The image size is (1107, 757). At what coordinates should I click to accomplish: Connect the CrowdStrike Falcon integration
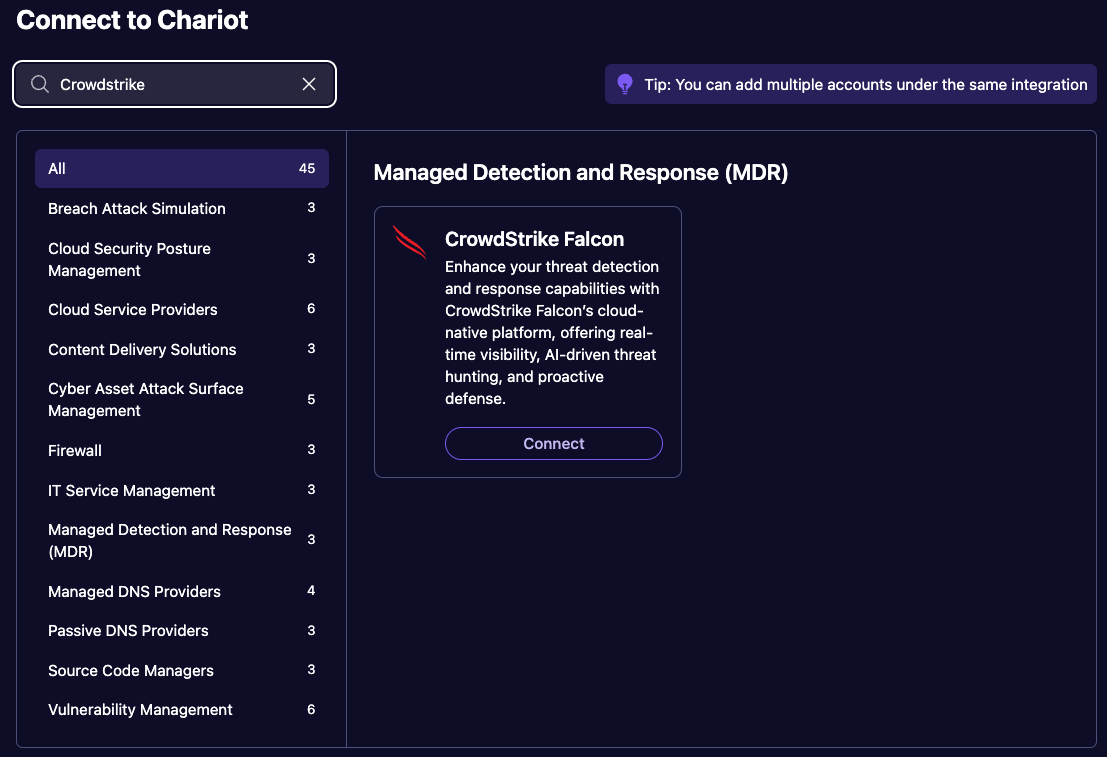(x=554, y=443)
